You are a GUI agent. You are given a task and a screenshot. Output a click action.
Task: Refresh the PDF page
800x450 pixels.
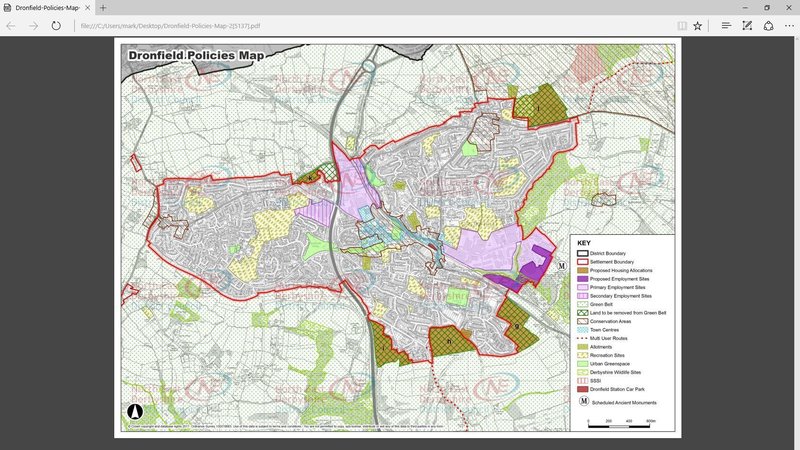click(56, 25)
